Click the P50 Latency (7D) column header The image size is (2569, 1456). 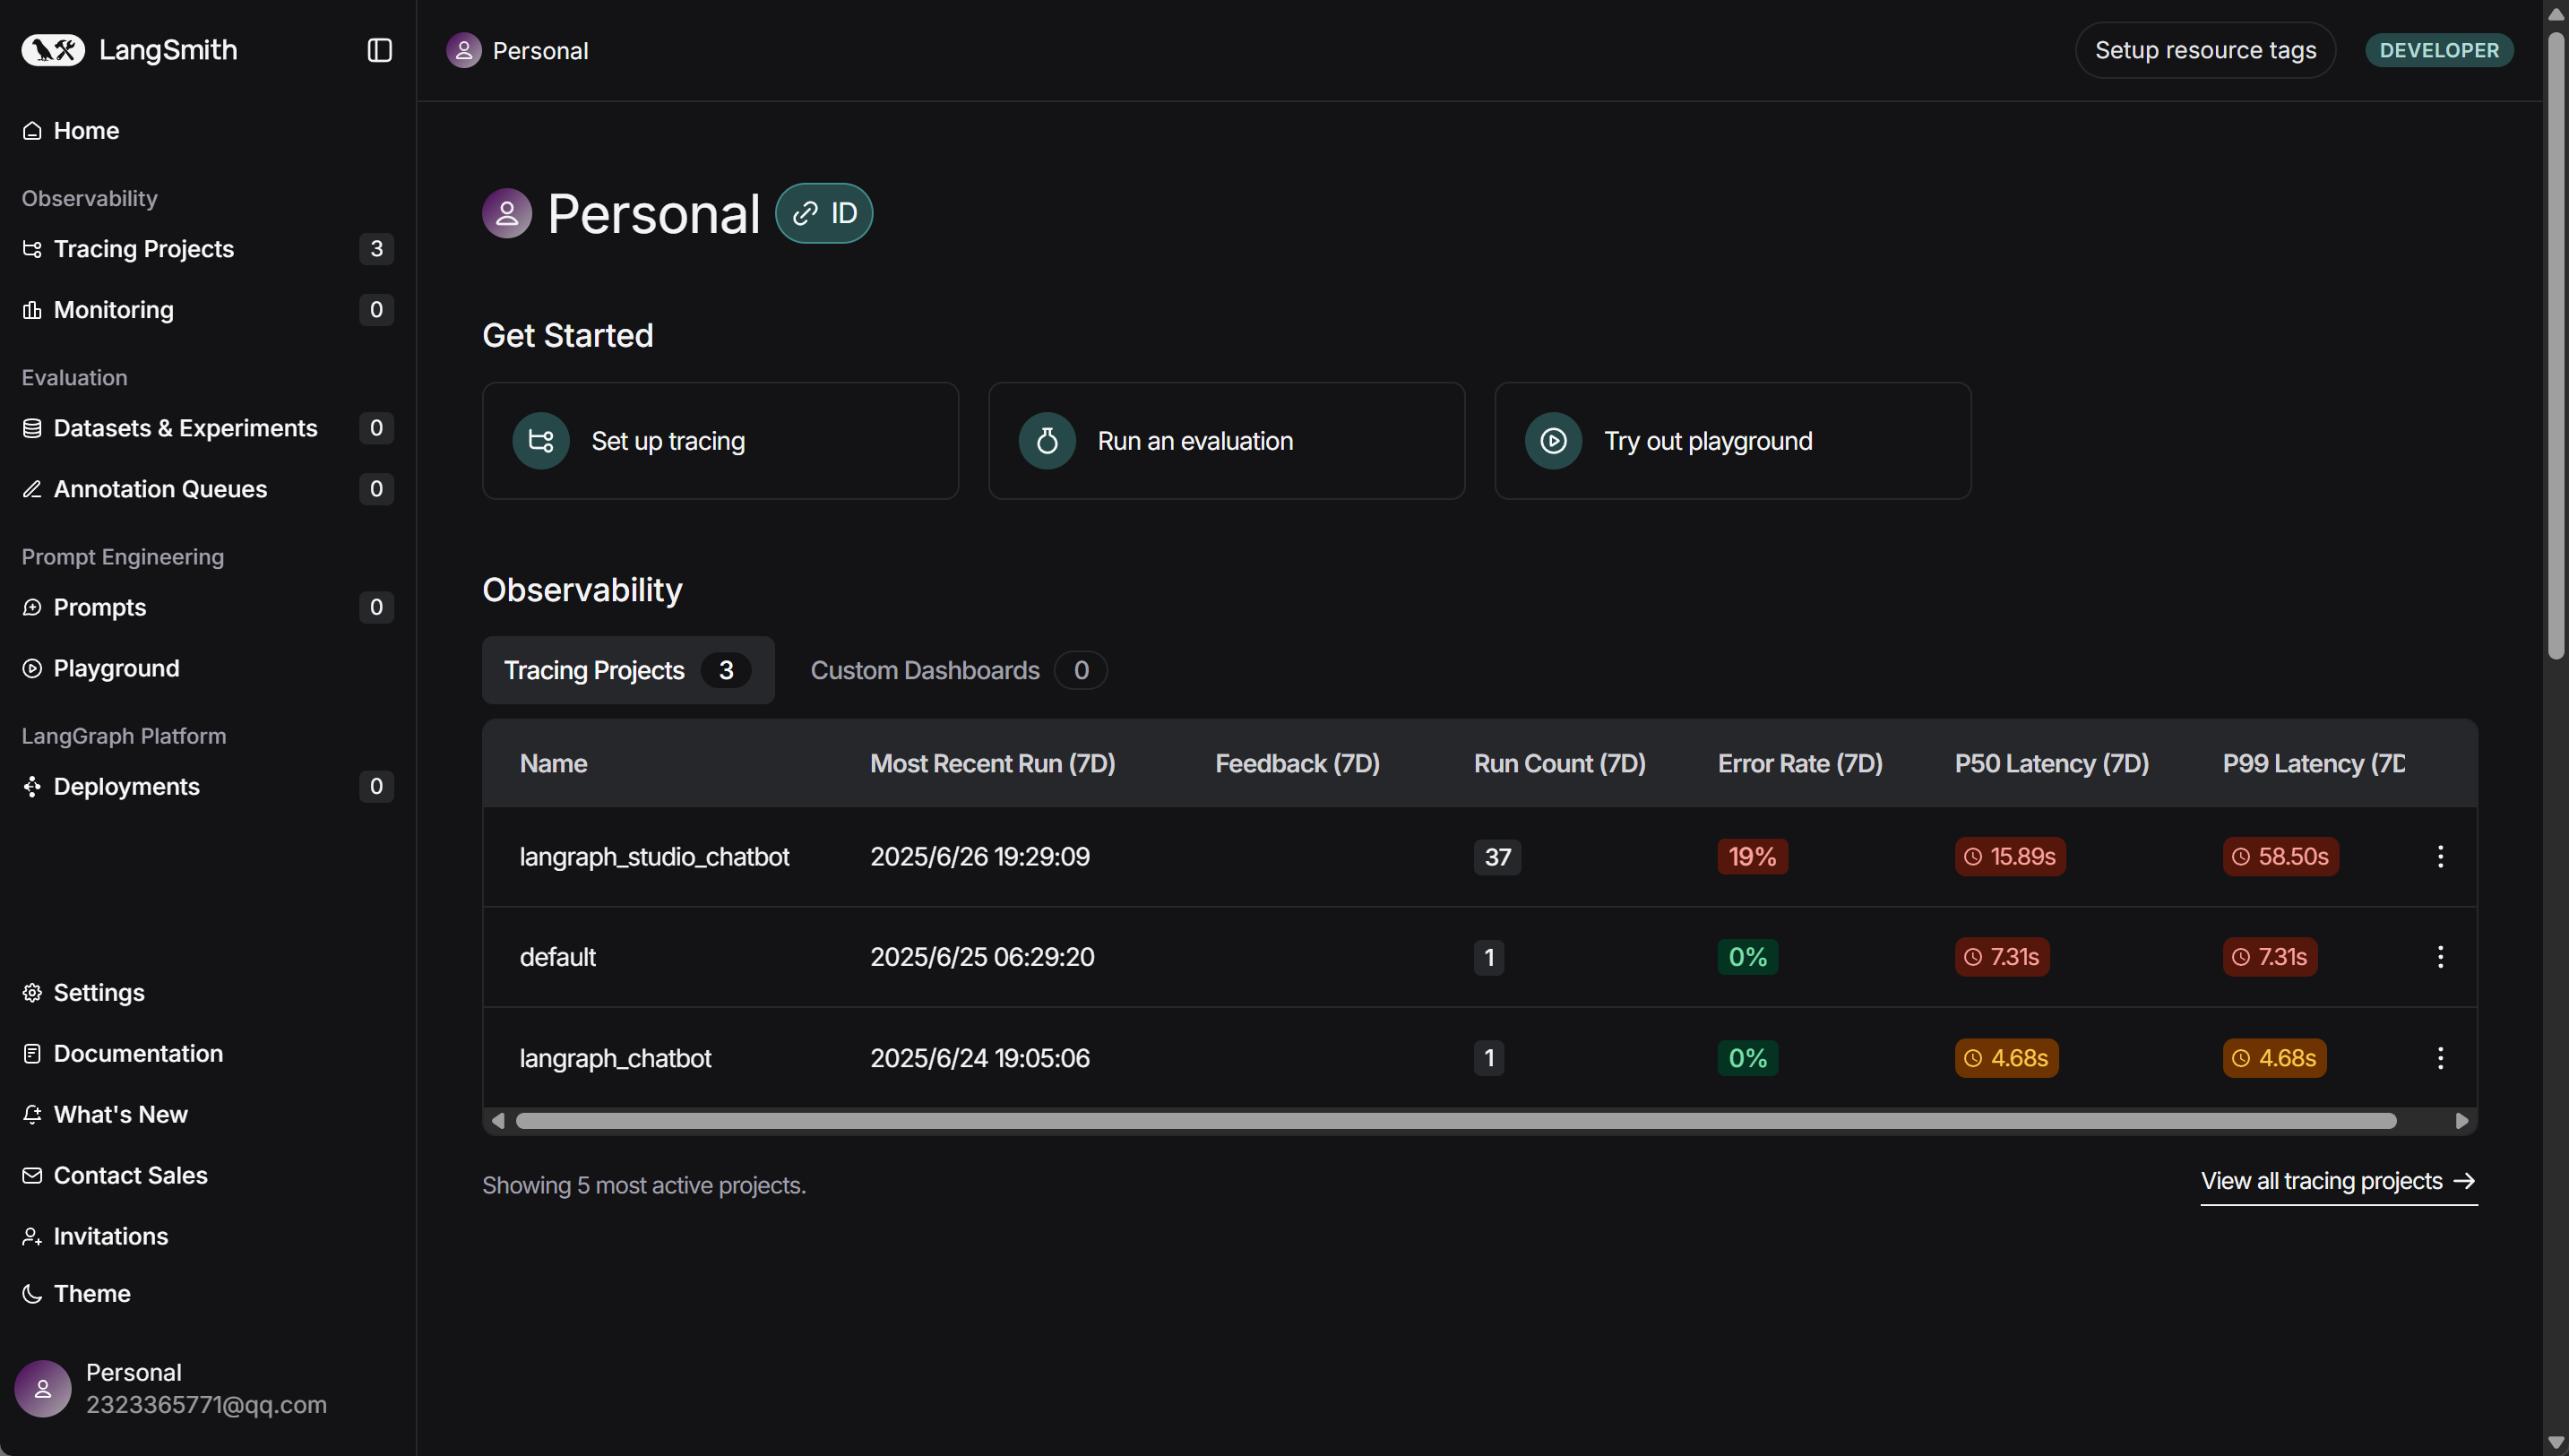2051,764
